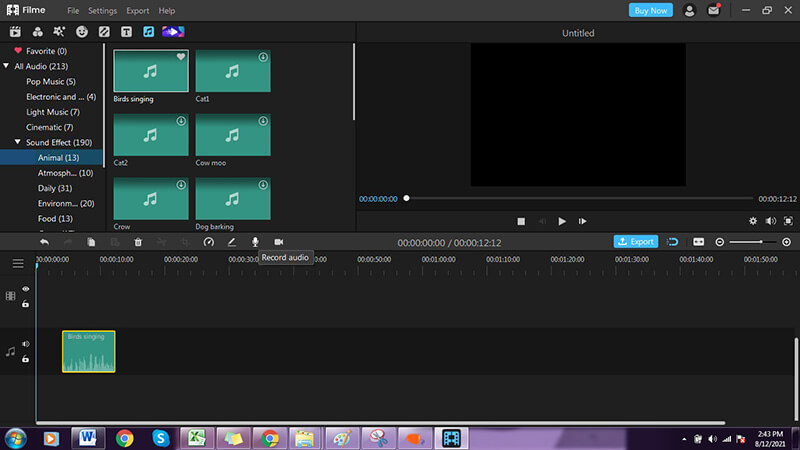Select the Crow audio thumbnail
Viewport: 800px width, 450px height.
[151, 199]
